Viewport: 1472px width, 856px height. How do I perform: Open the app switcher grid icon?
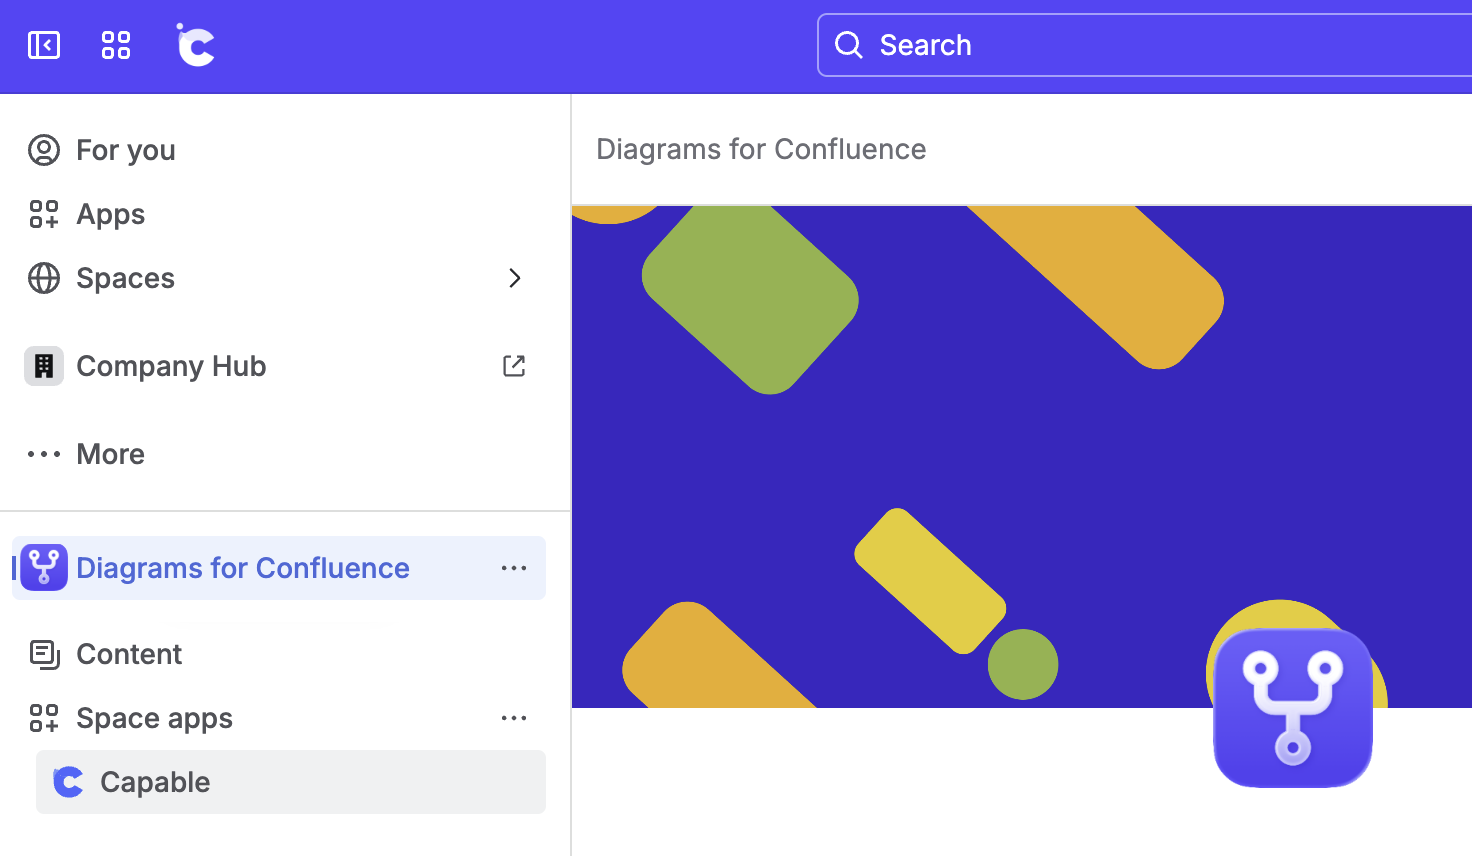point(116,45)
